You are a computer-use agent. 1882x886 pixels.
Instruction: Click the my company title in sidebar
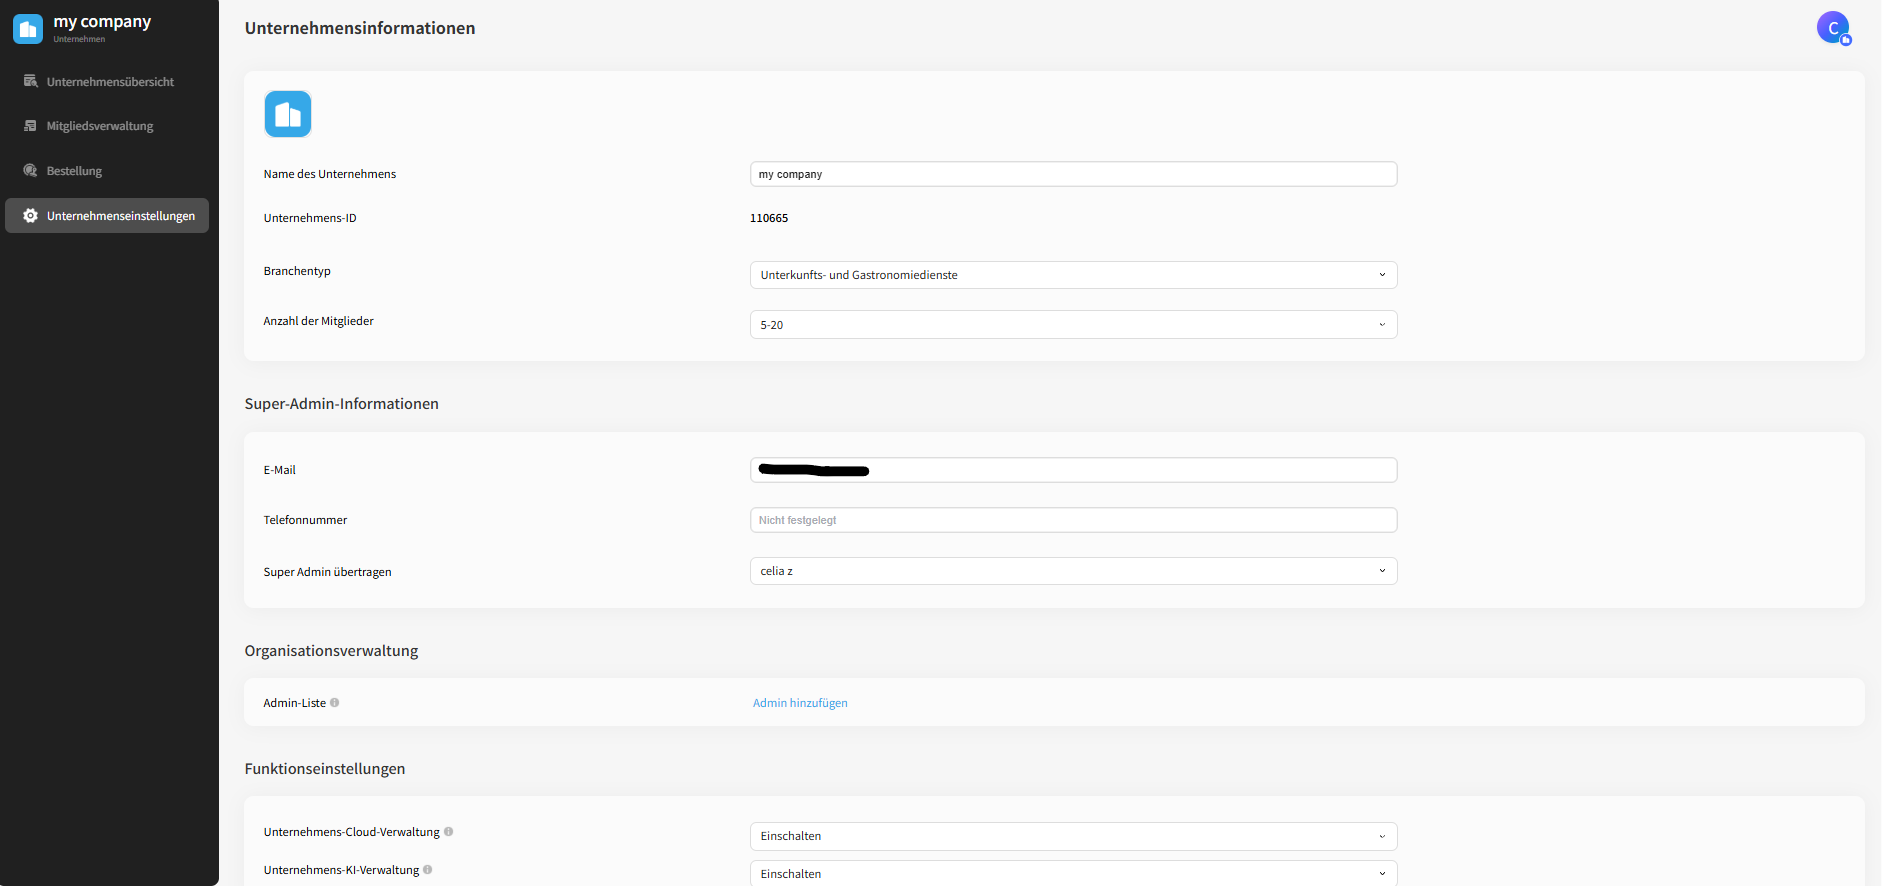(102, 22)
